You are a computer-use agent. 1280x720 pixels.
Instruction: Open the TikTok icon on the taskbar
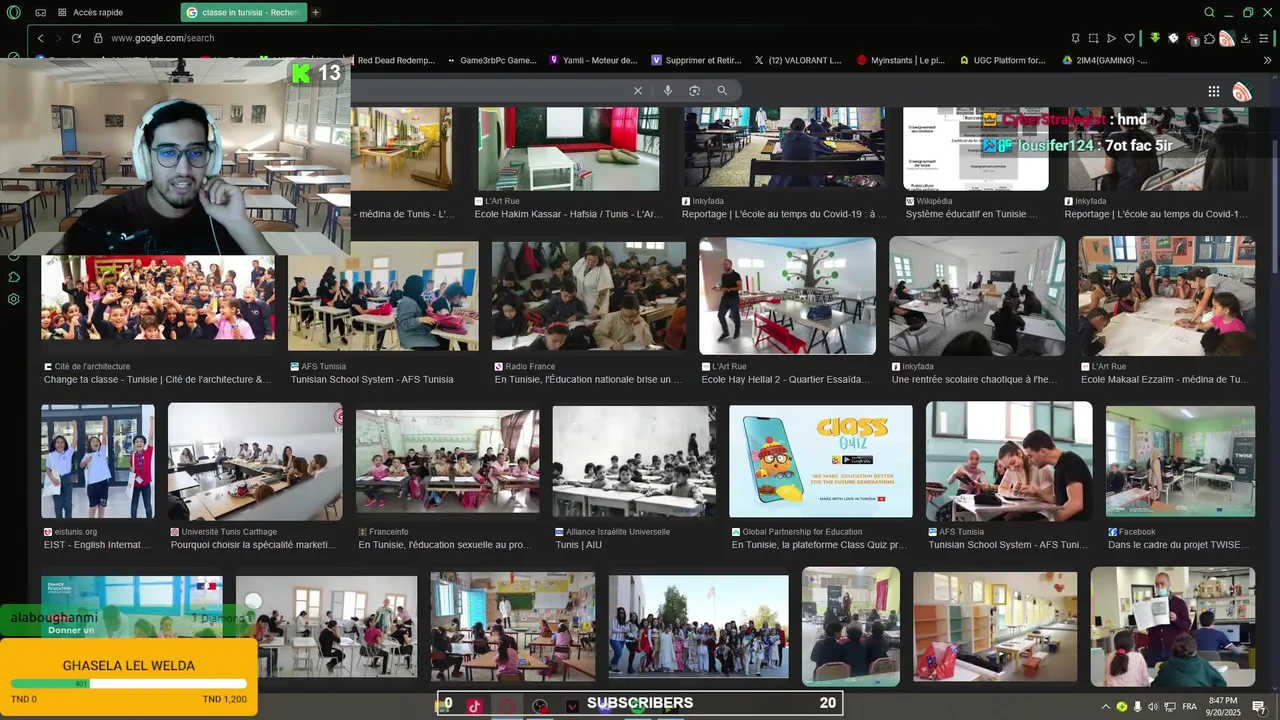coord(474,705)
